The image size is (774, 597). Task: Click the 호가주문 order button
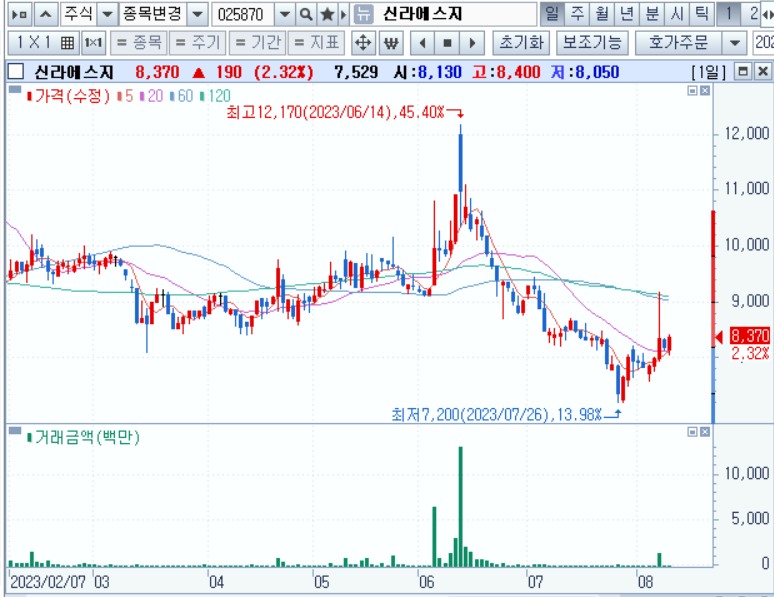click(x=678, y=43)
